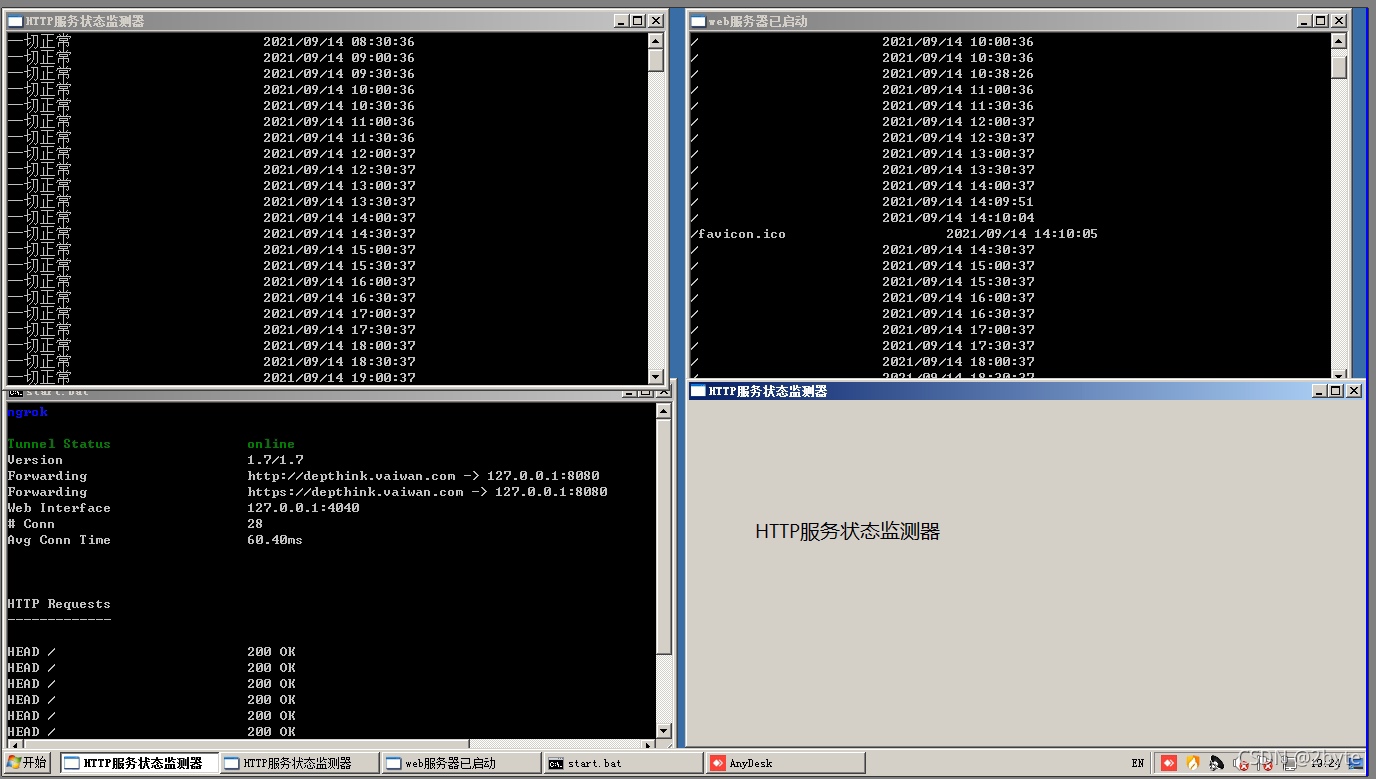The width and height of the screenshot is (1376, 779).
Task: Click timestamp 2021/09/14 14:09:51 in web server log
Action: tap(958, 202)
